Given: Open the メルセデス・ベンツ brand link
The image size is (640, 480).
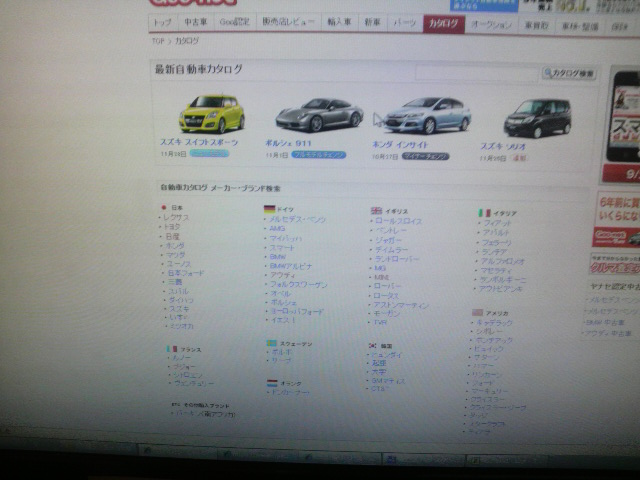Looking at the screenshot, I should coord(297,219).
